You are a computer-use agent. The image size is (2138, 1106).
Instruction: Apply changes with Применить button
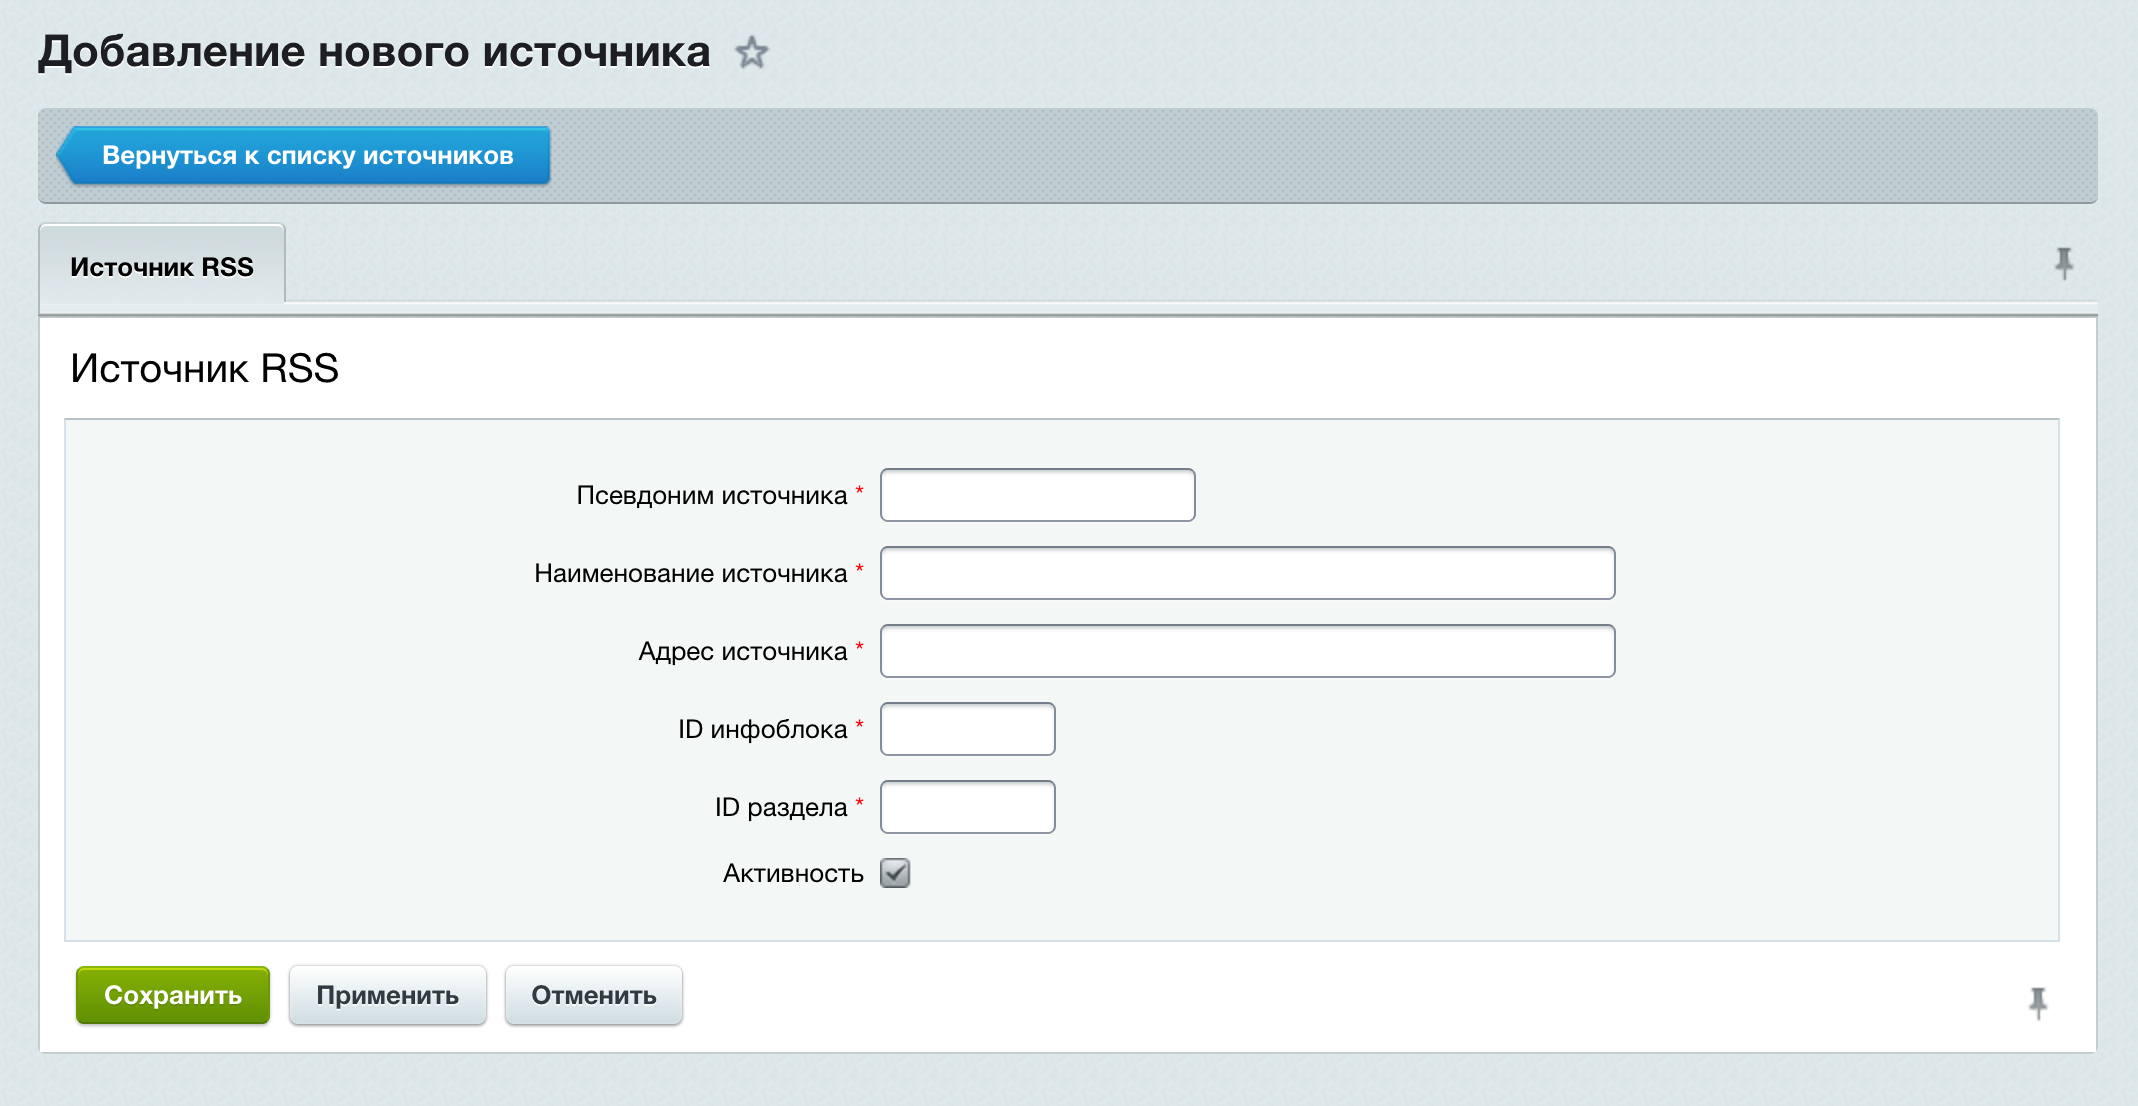[x=388, y=995]
